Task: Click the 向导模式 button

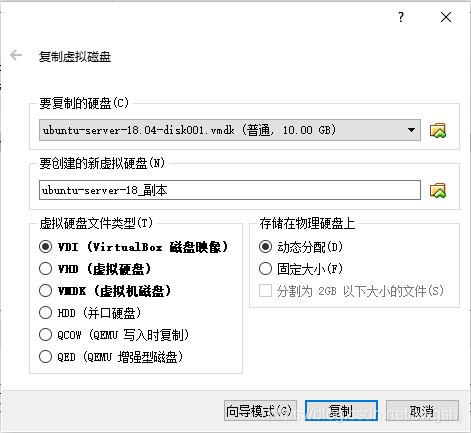Action: [260, 411]
